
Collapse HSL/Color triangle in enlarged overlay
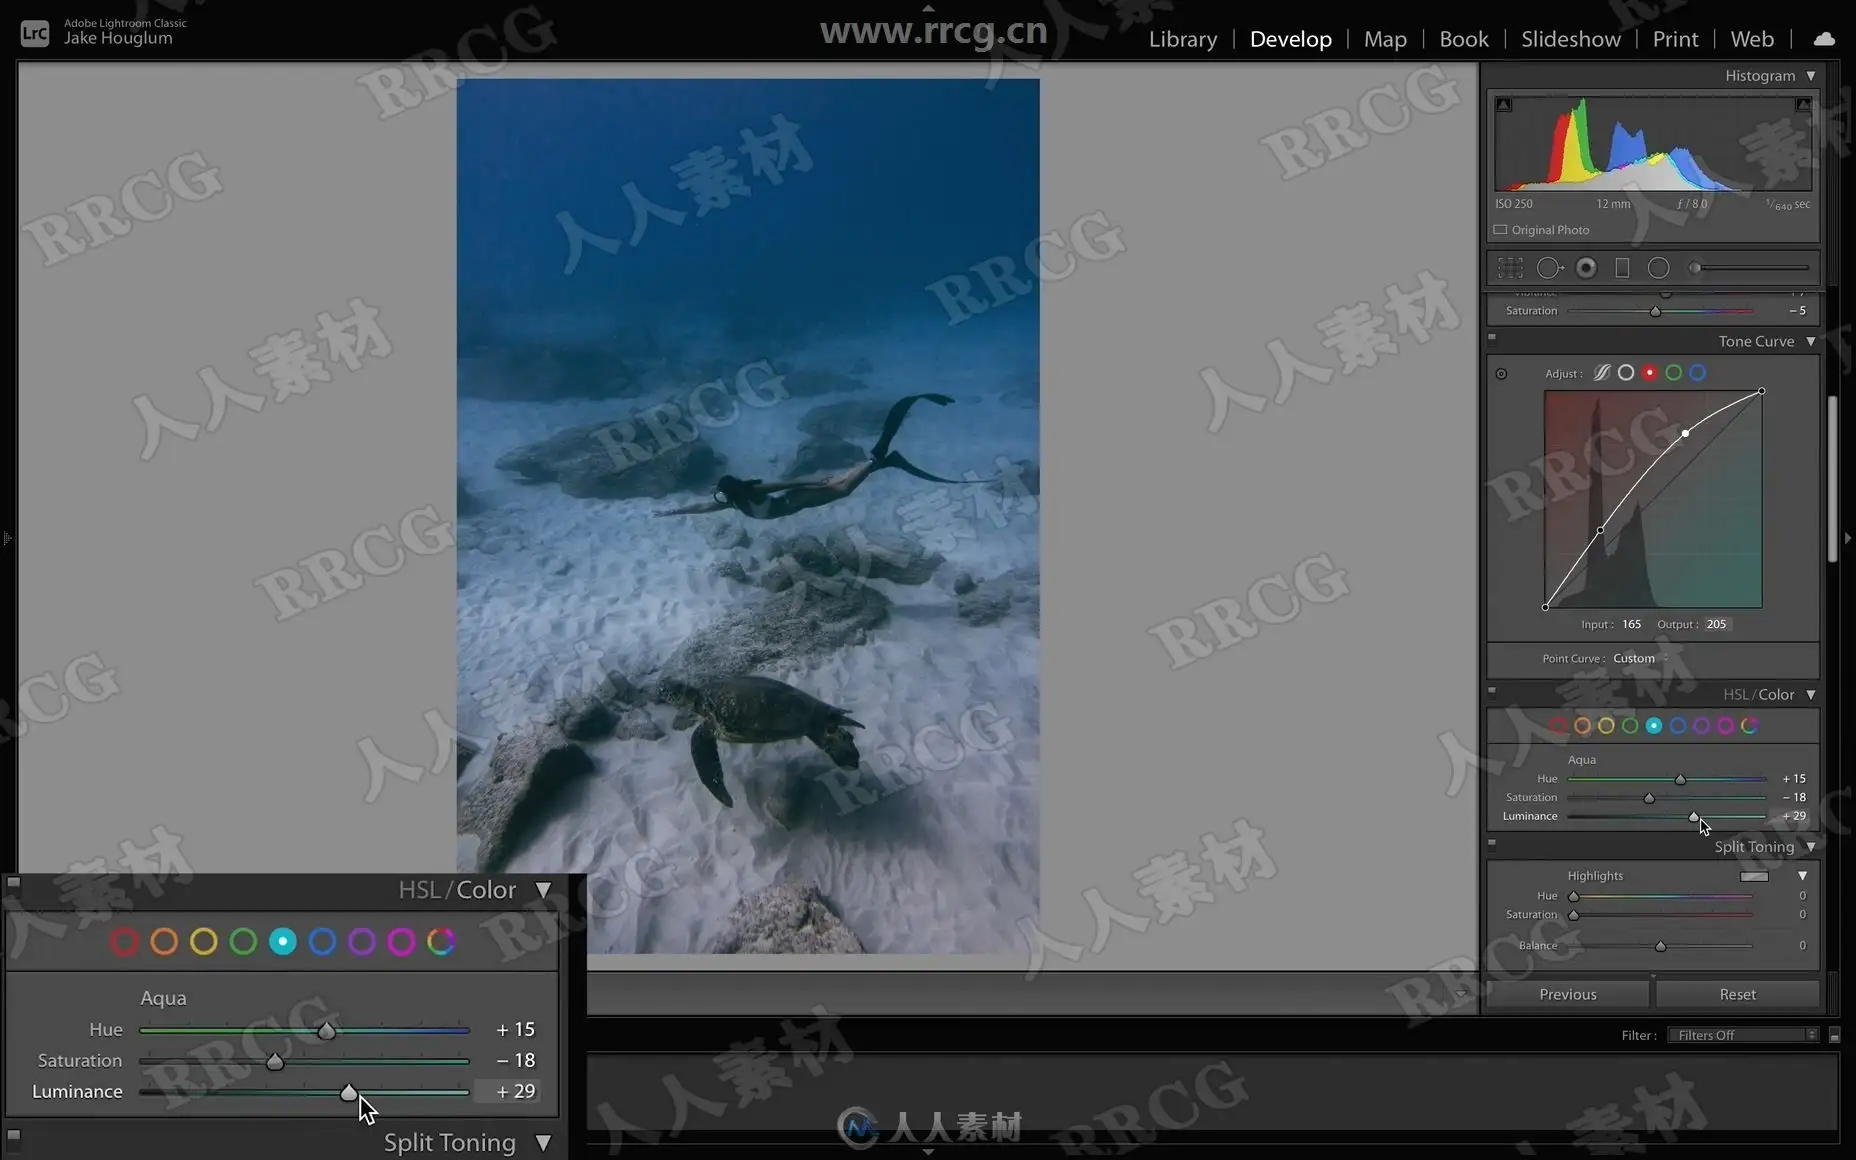543,890
